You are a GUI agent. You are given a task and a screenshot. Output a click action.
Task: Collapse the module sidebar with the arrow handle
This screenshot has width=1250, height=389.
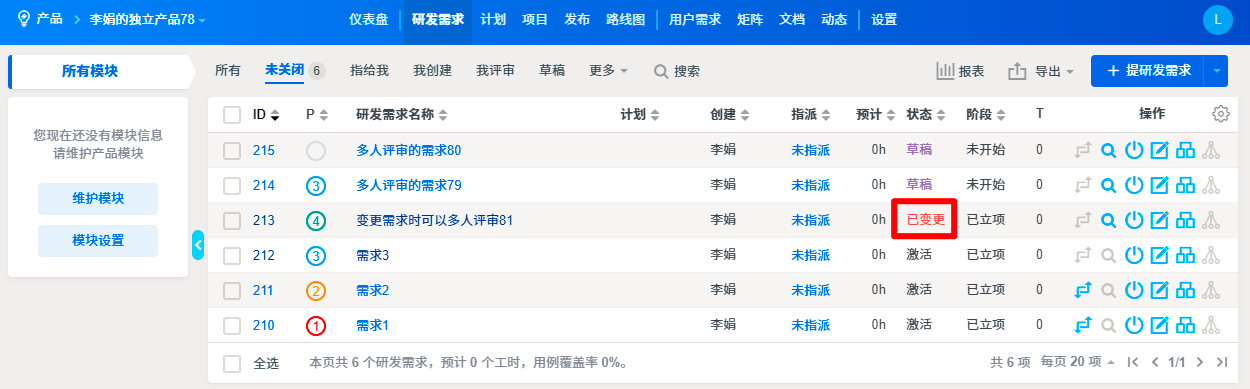pyautogui.click(x=198, y=244)
